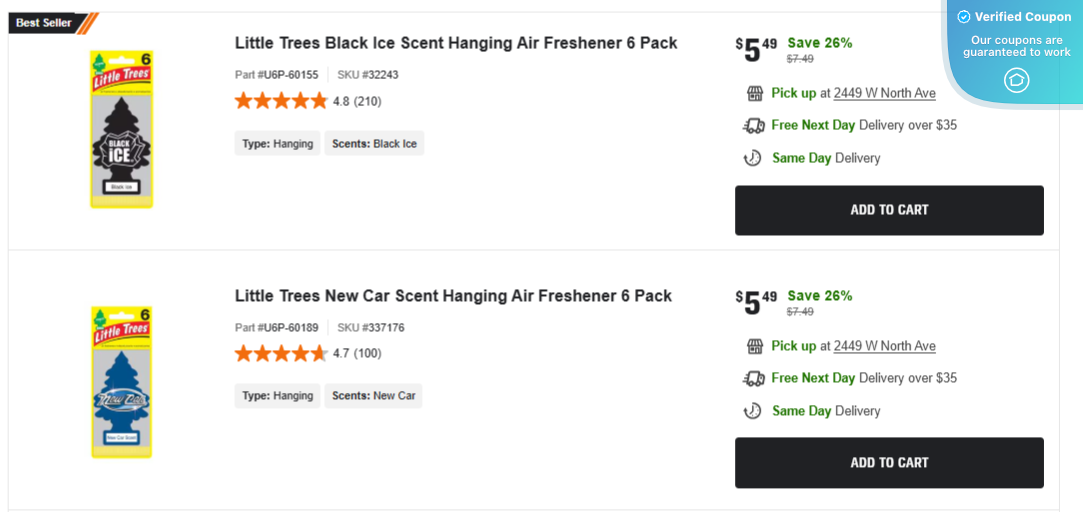
Task: Click delivery truck icon for Black Ice
Action: [754, 125]
